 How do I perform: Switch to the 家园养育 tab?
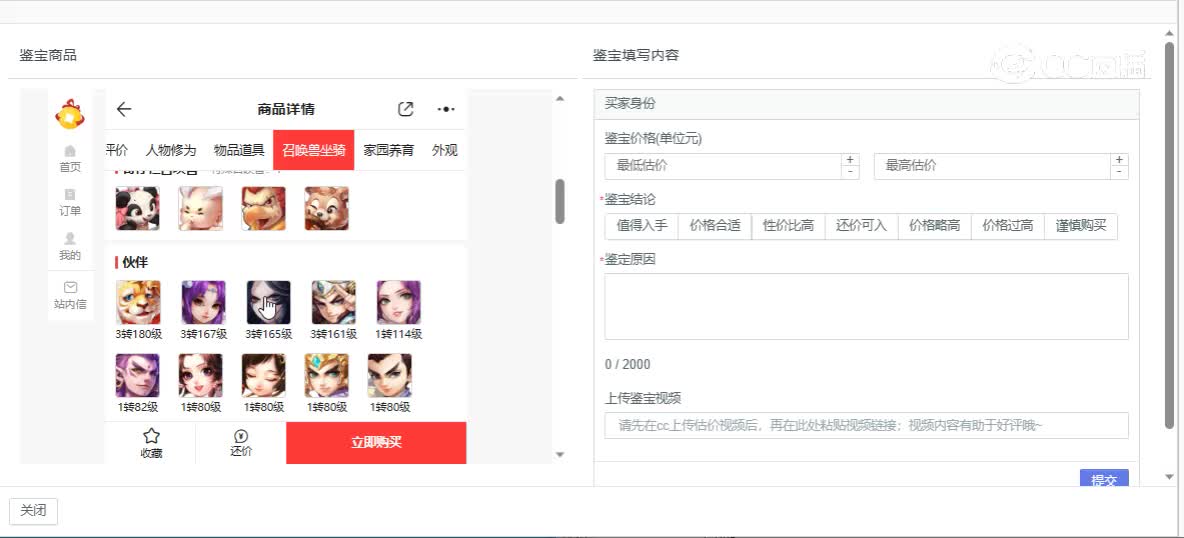[x=389, y=150]
